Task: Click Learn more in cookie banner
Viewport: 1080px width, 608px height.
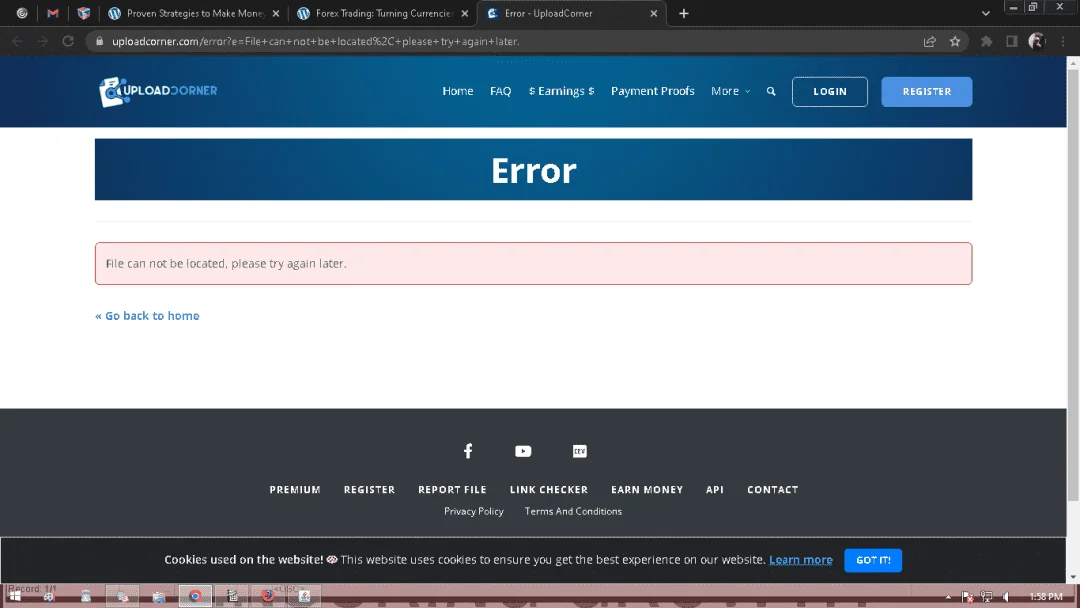Action: click(800, 560)
